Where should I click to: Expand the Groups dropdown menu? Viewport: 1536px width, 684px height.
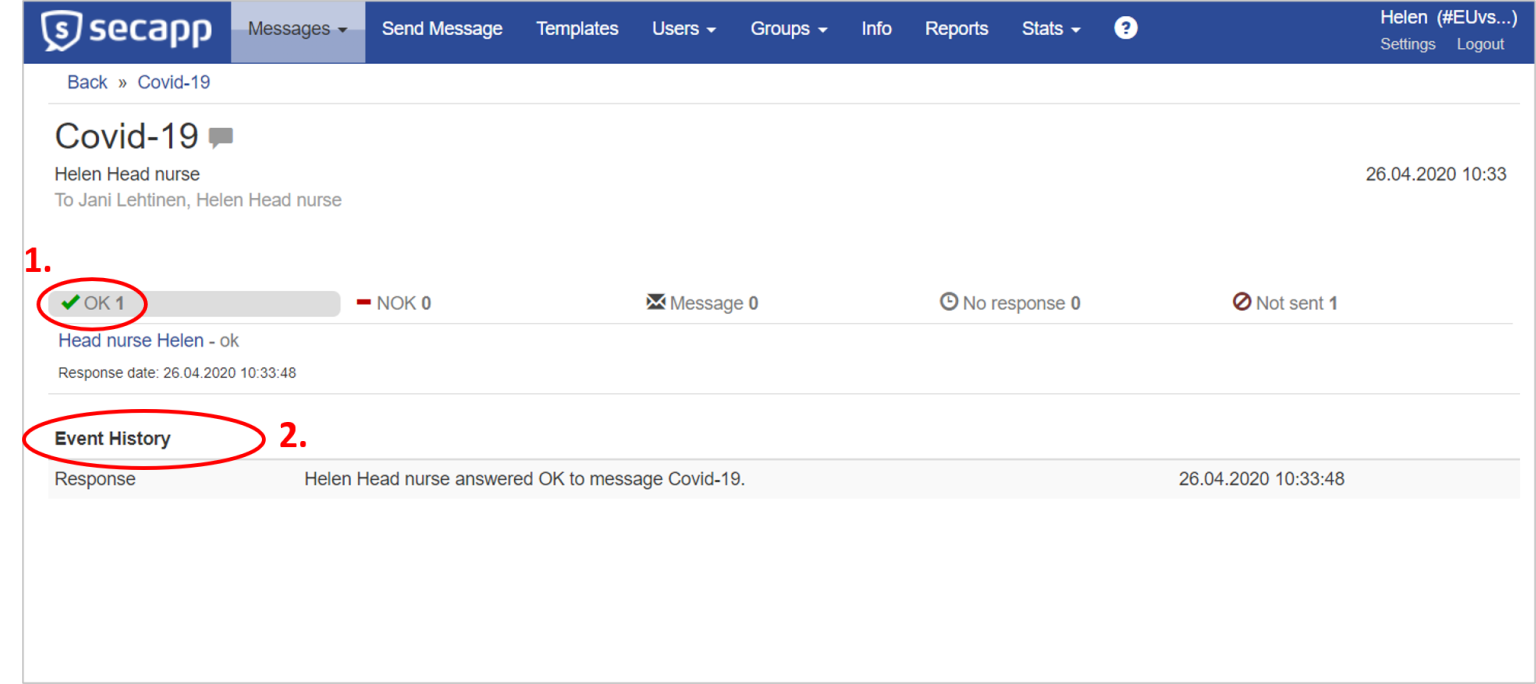[788, 29]
